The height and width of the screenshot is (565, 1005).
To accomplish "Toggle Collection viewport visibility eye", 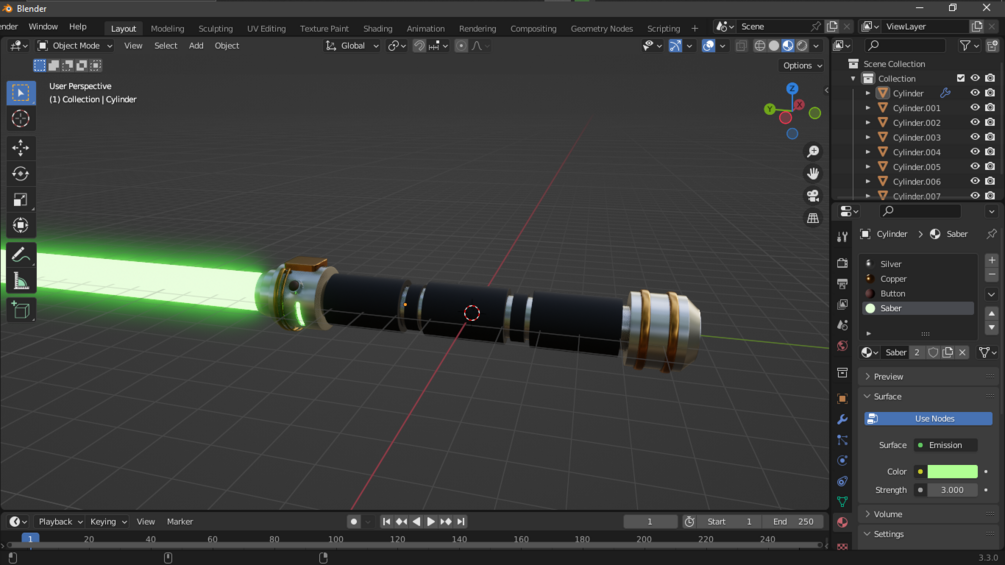I will click(975, 78).
